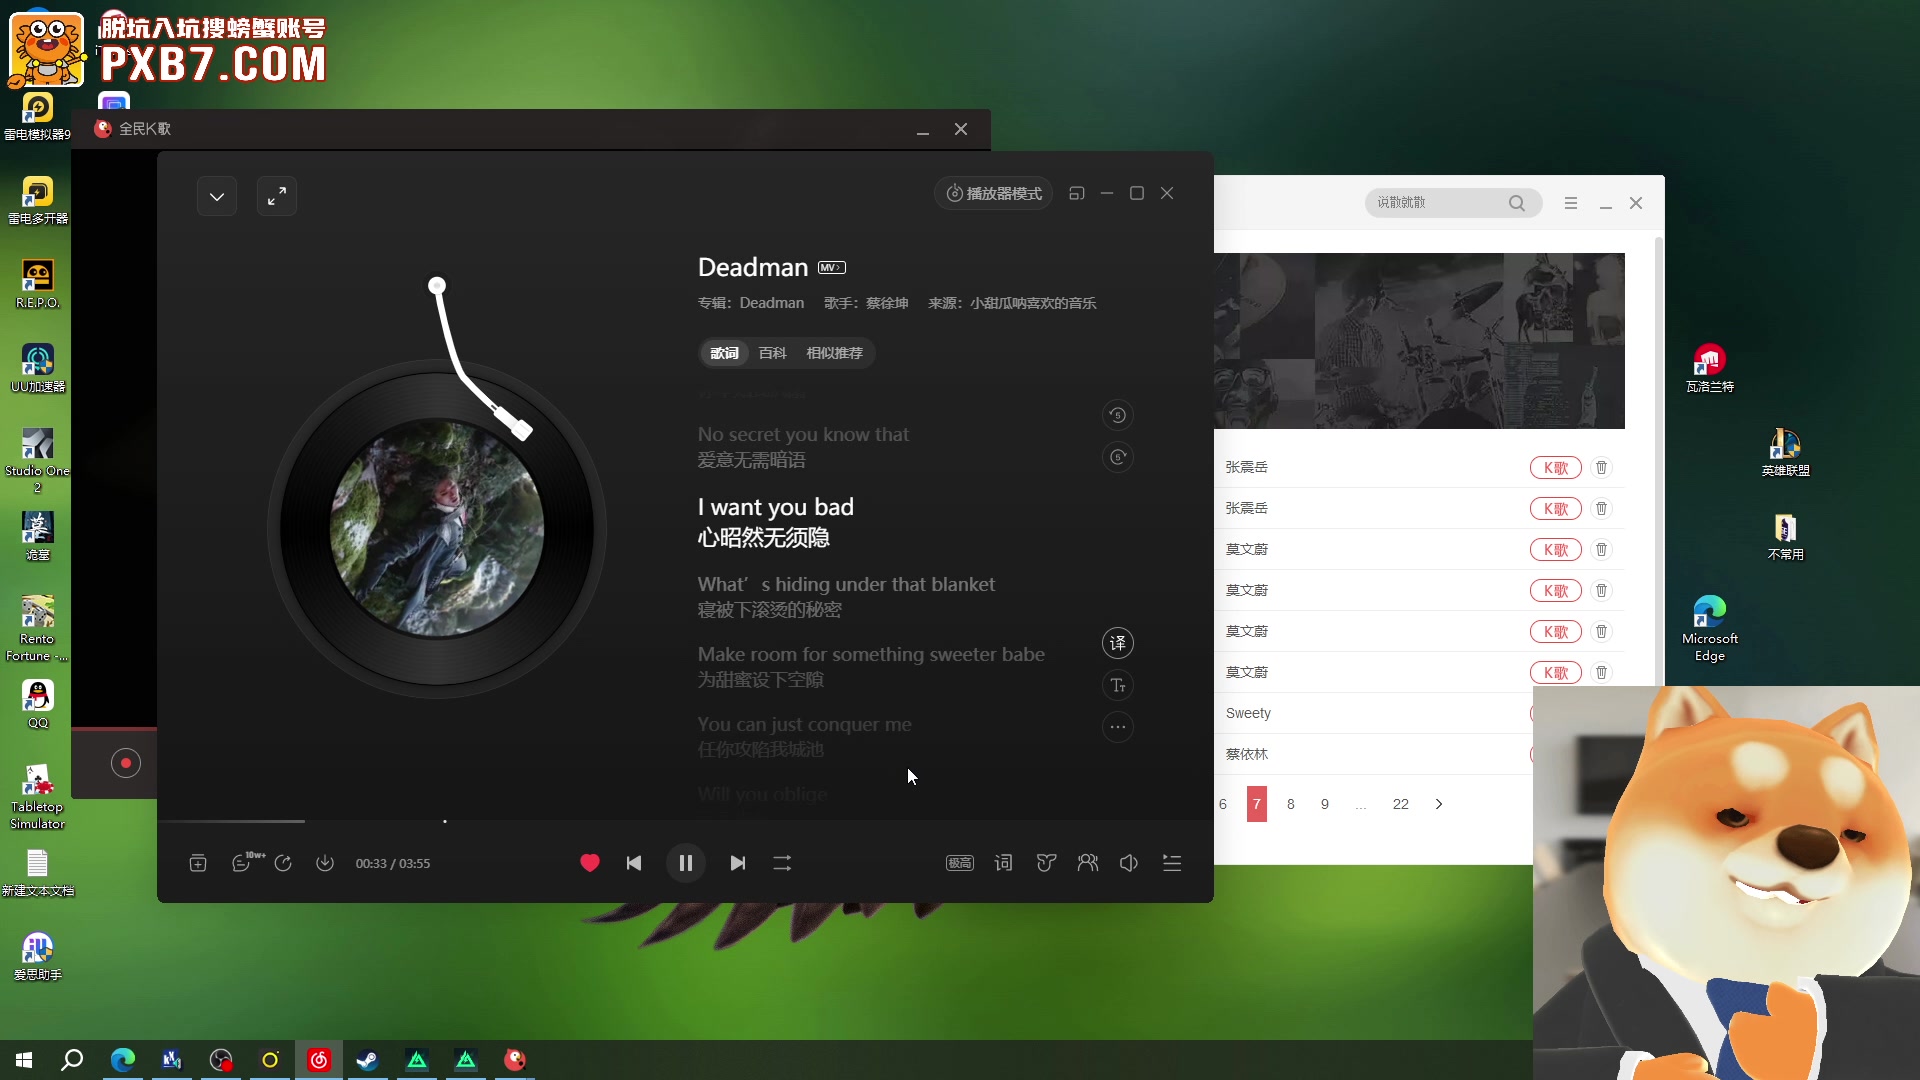Switch to 播放器模式 player mode
This screenshot has height=1080, width=1920.
pos(994,193)
